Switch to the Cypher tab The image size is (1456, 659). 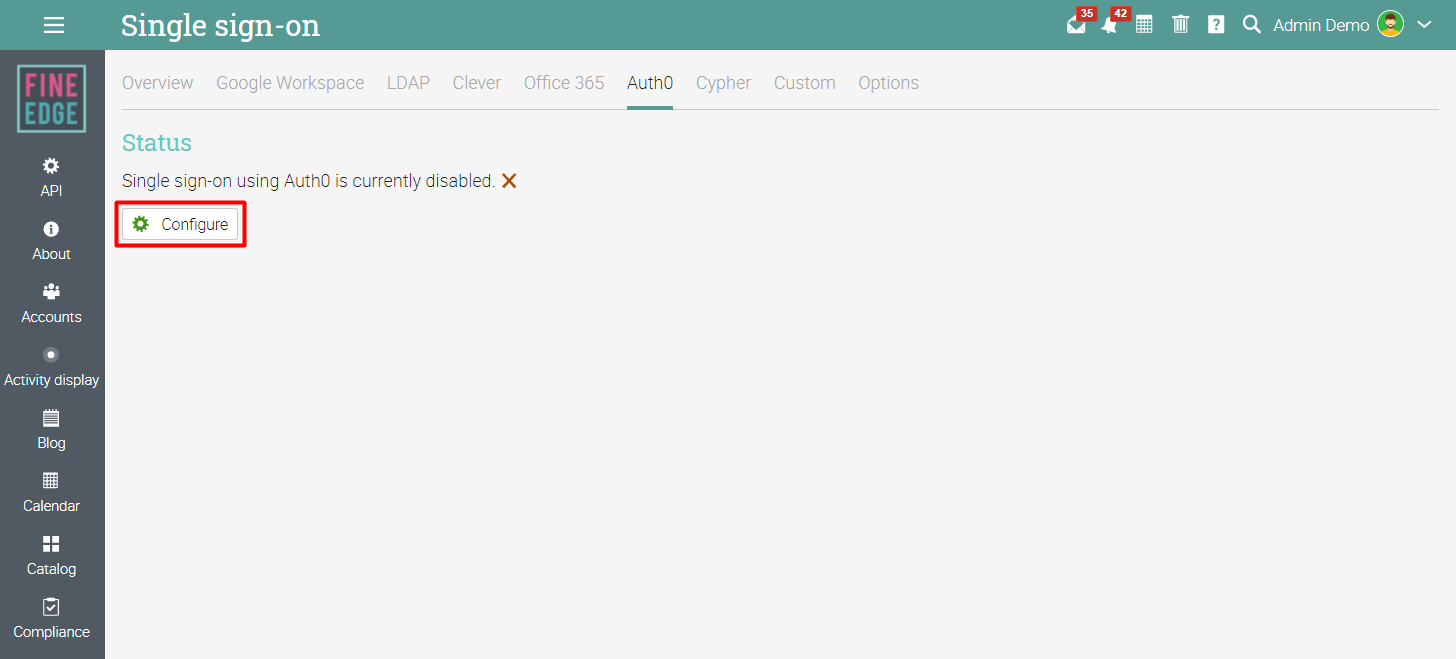(x=723, y=83)
